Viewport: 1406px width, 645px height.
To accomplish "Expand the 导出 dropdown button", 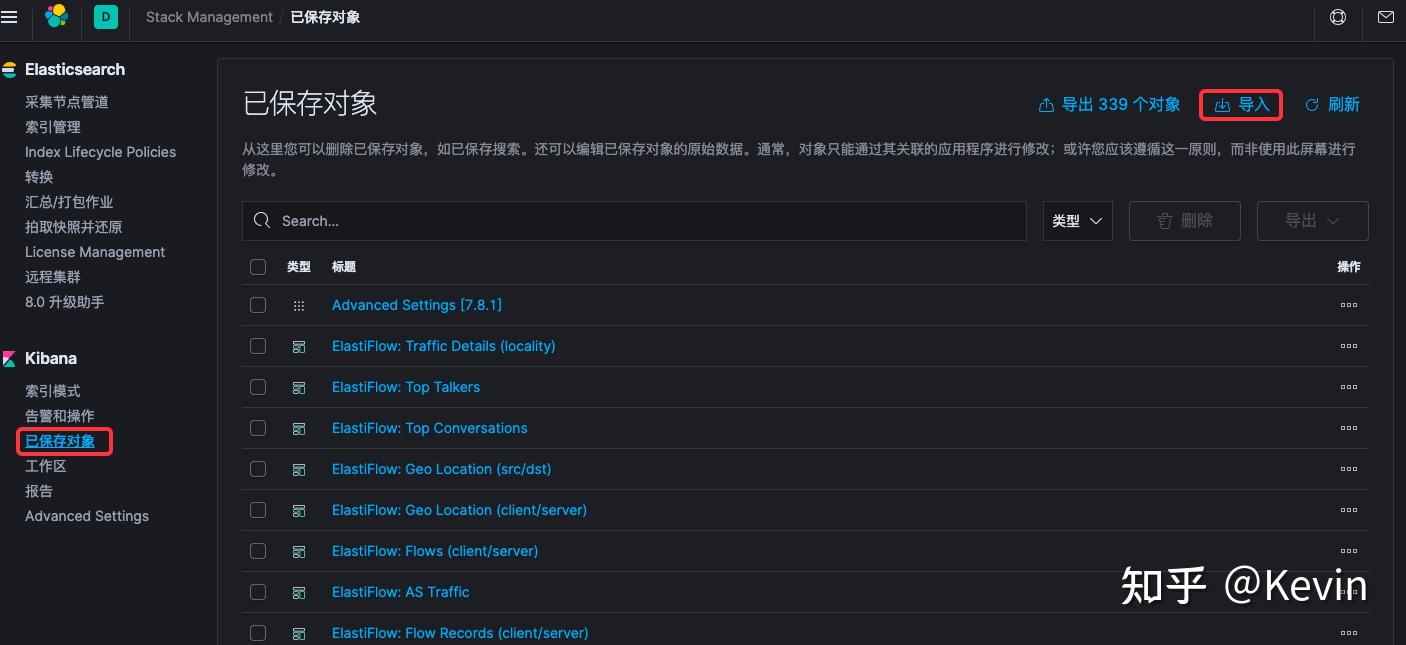I will [1312, 220].
